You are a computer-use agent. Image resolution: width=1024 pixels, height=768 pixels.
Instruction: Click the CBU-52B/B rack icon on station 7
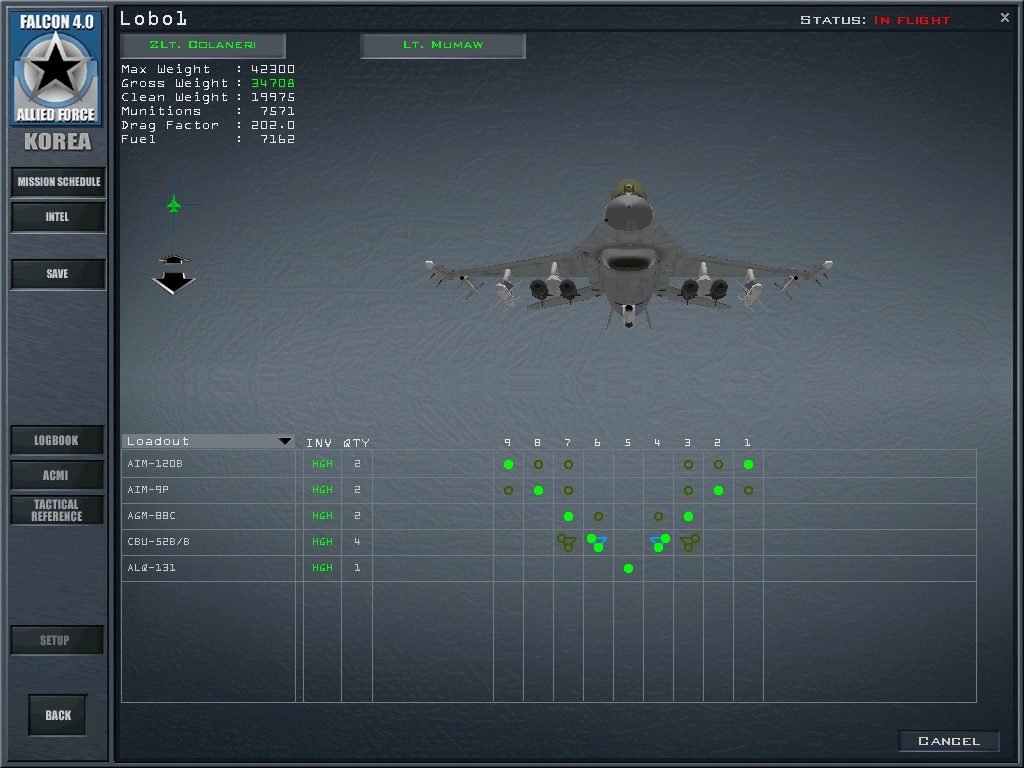coord(567,542)
